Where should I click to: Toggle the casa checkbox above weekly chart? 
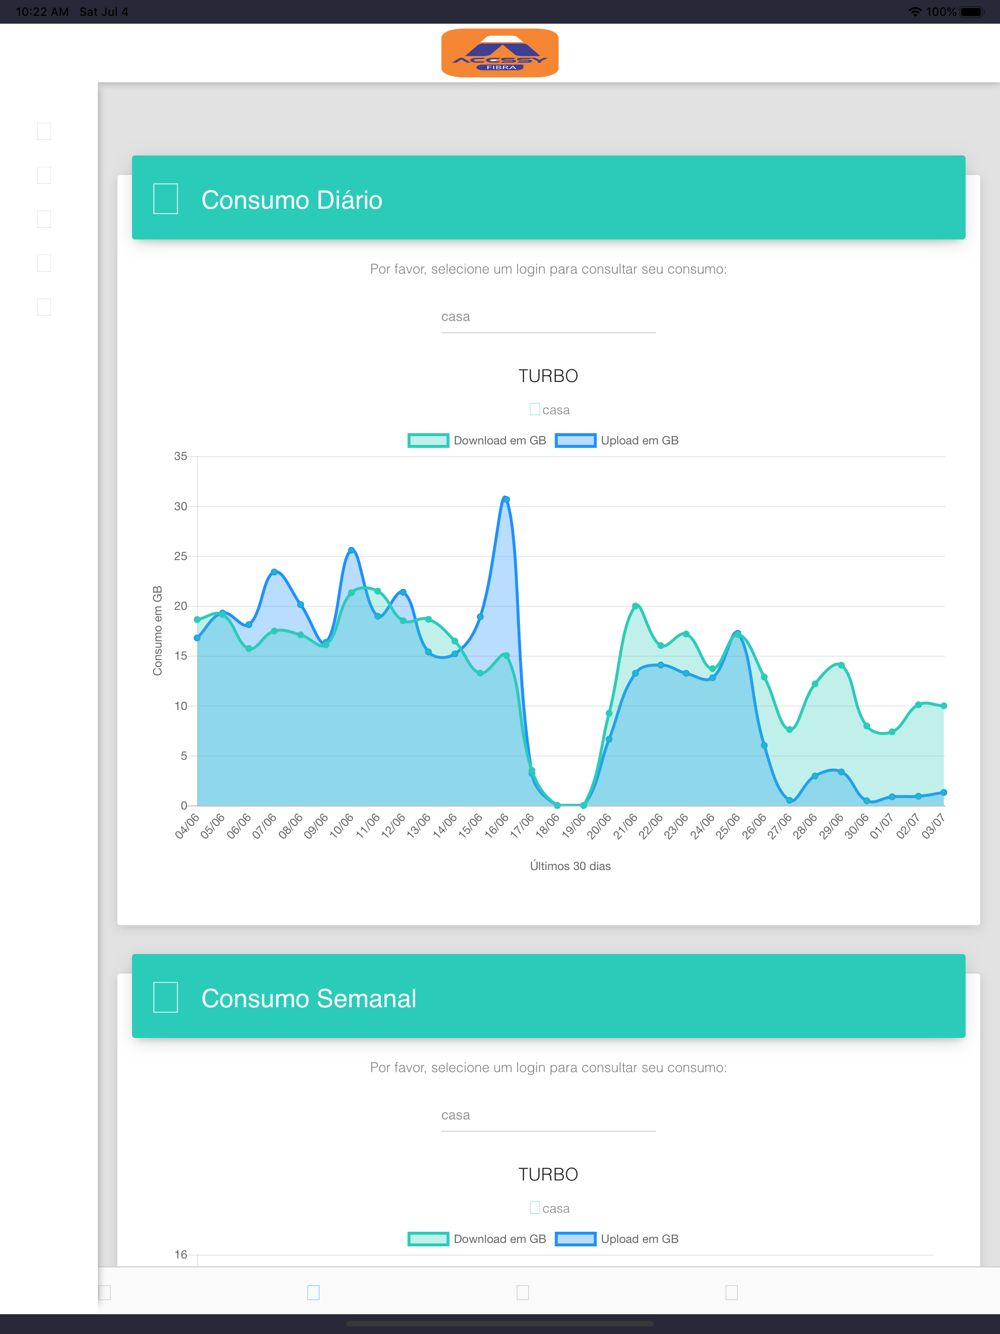[x=535, y=1208]
